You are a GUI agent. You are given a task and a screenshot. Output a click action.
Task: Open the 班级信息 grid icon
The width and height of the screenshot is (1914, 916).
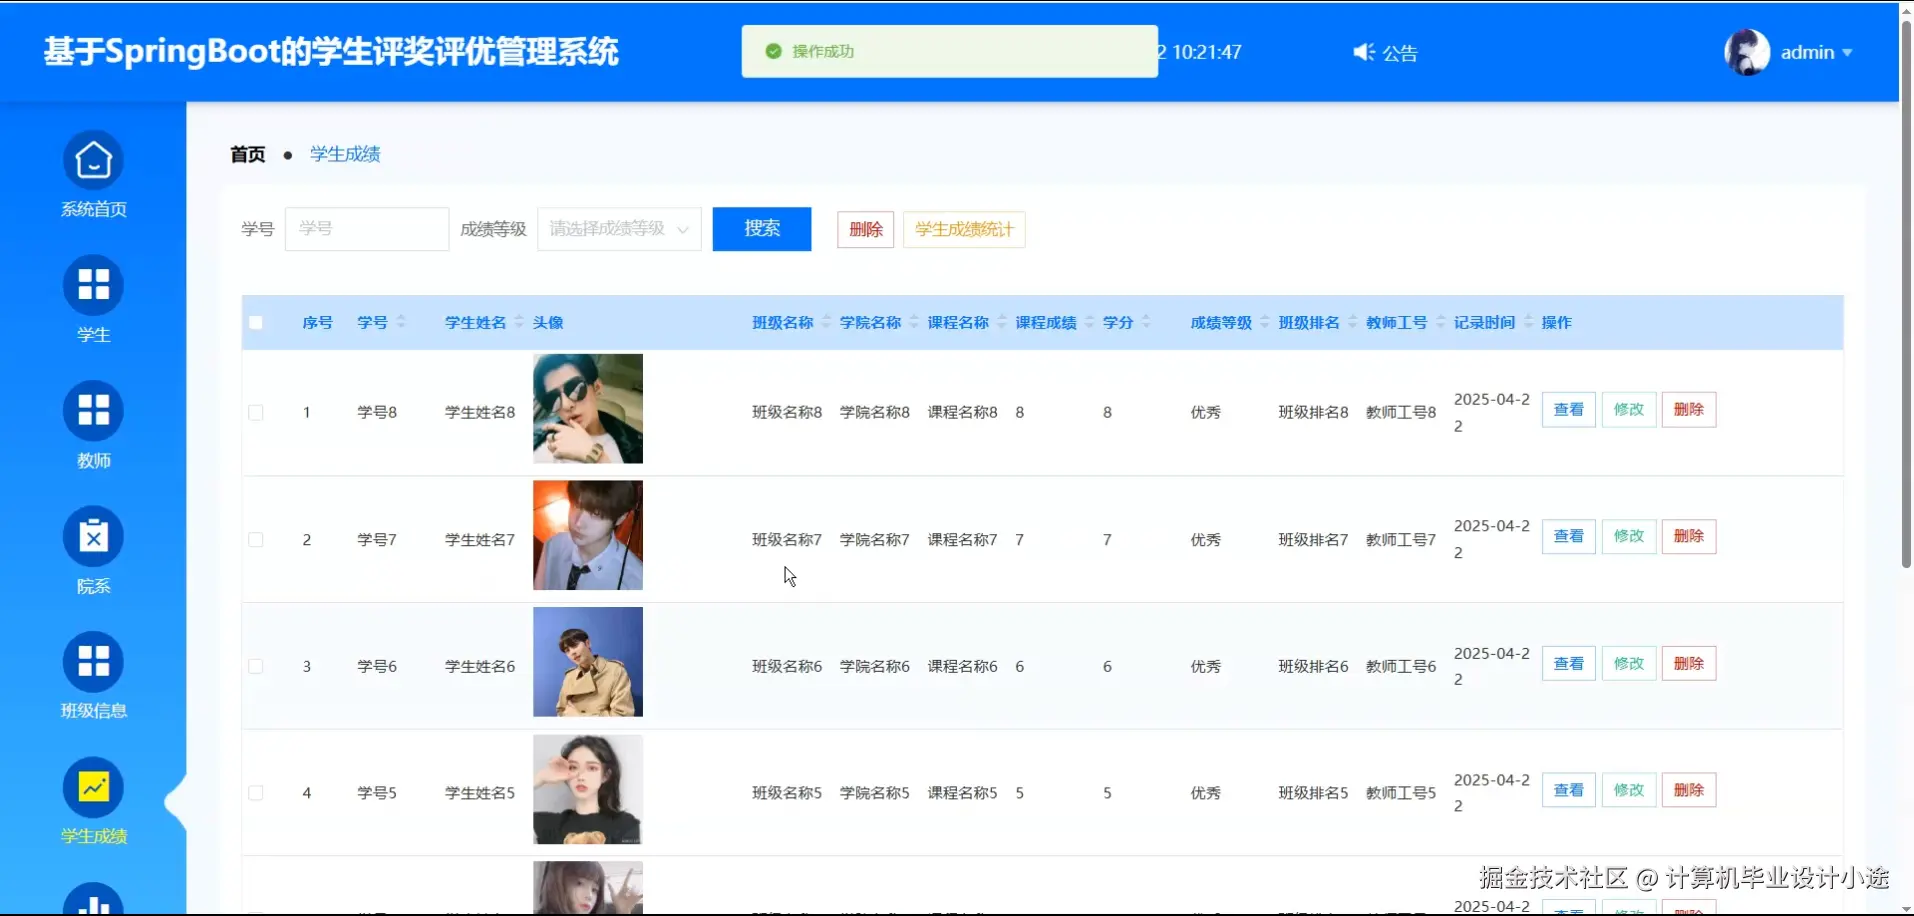coord(93,661)
